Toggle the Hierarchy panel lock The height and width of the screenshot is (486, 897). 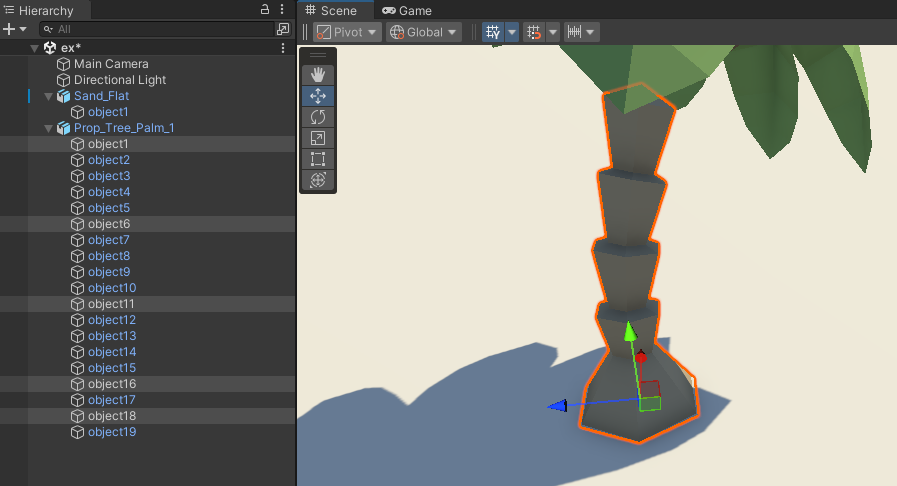coord(265,9)
